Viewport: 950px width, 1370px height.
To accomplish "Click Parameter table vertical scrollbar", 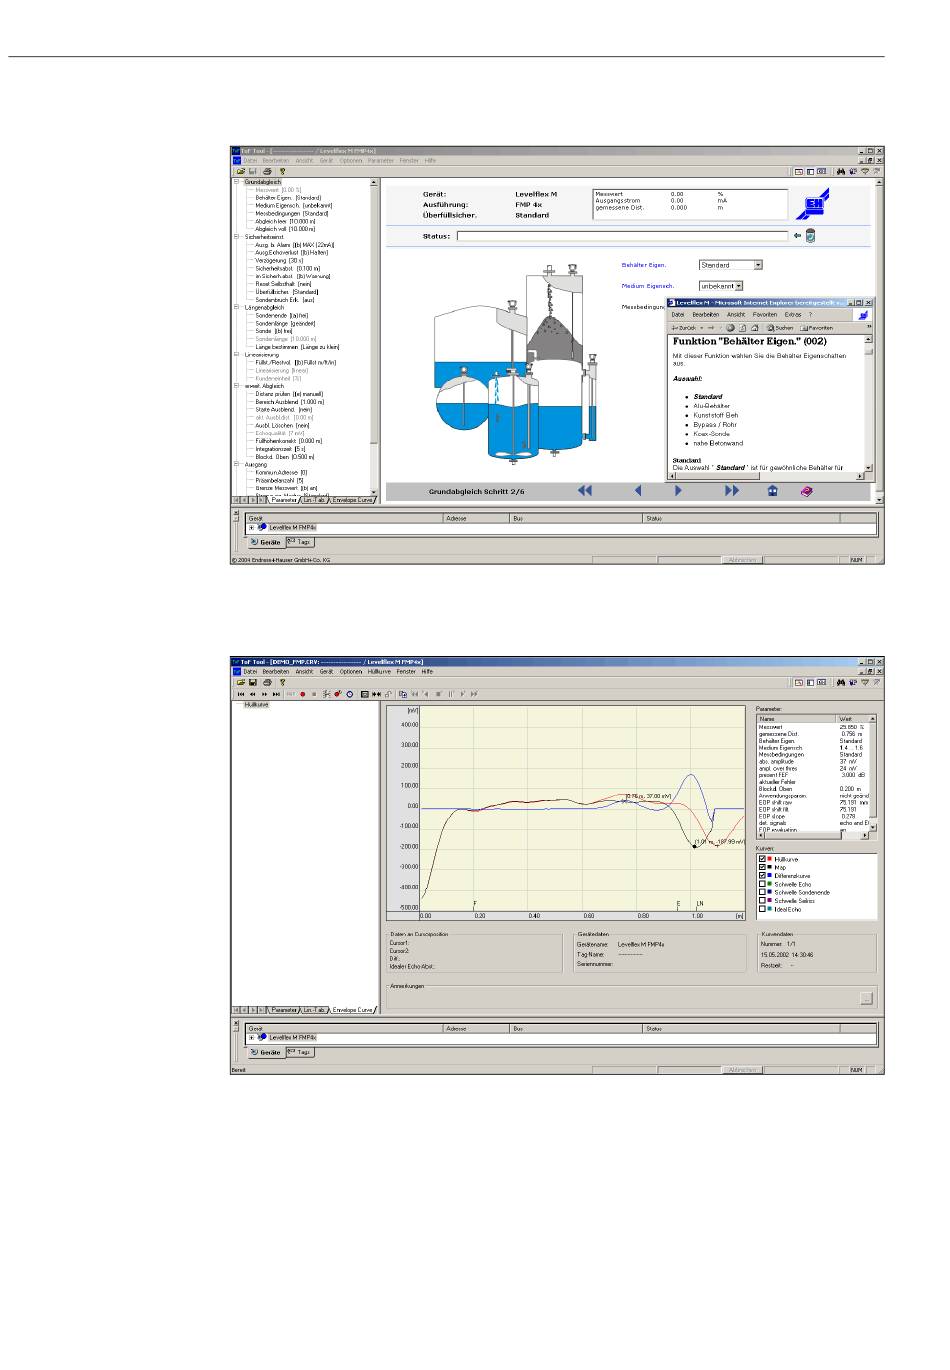I will tap(873, 773).
